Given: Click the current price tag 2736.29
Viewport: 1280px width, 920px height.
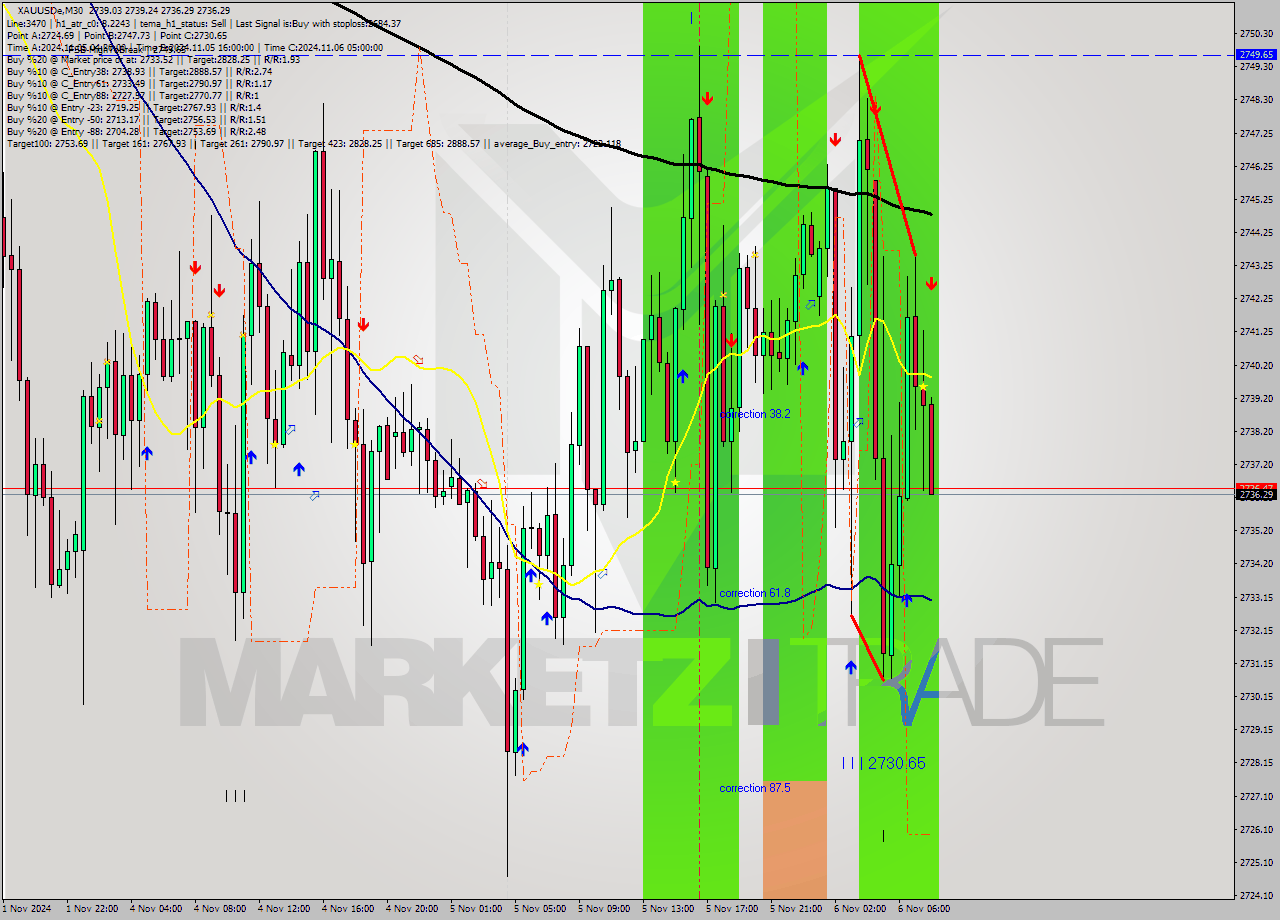Looking at the screenshot, I should [1256, 494].
